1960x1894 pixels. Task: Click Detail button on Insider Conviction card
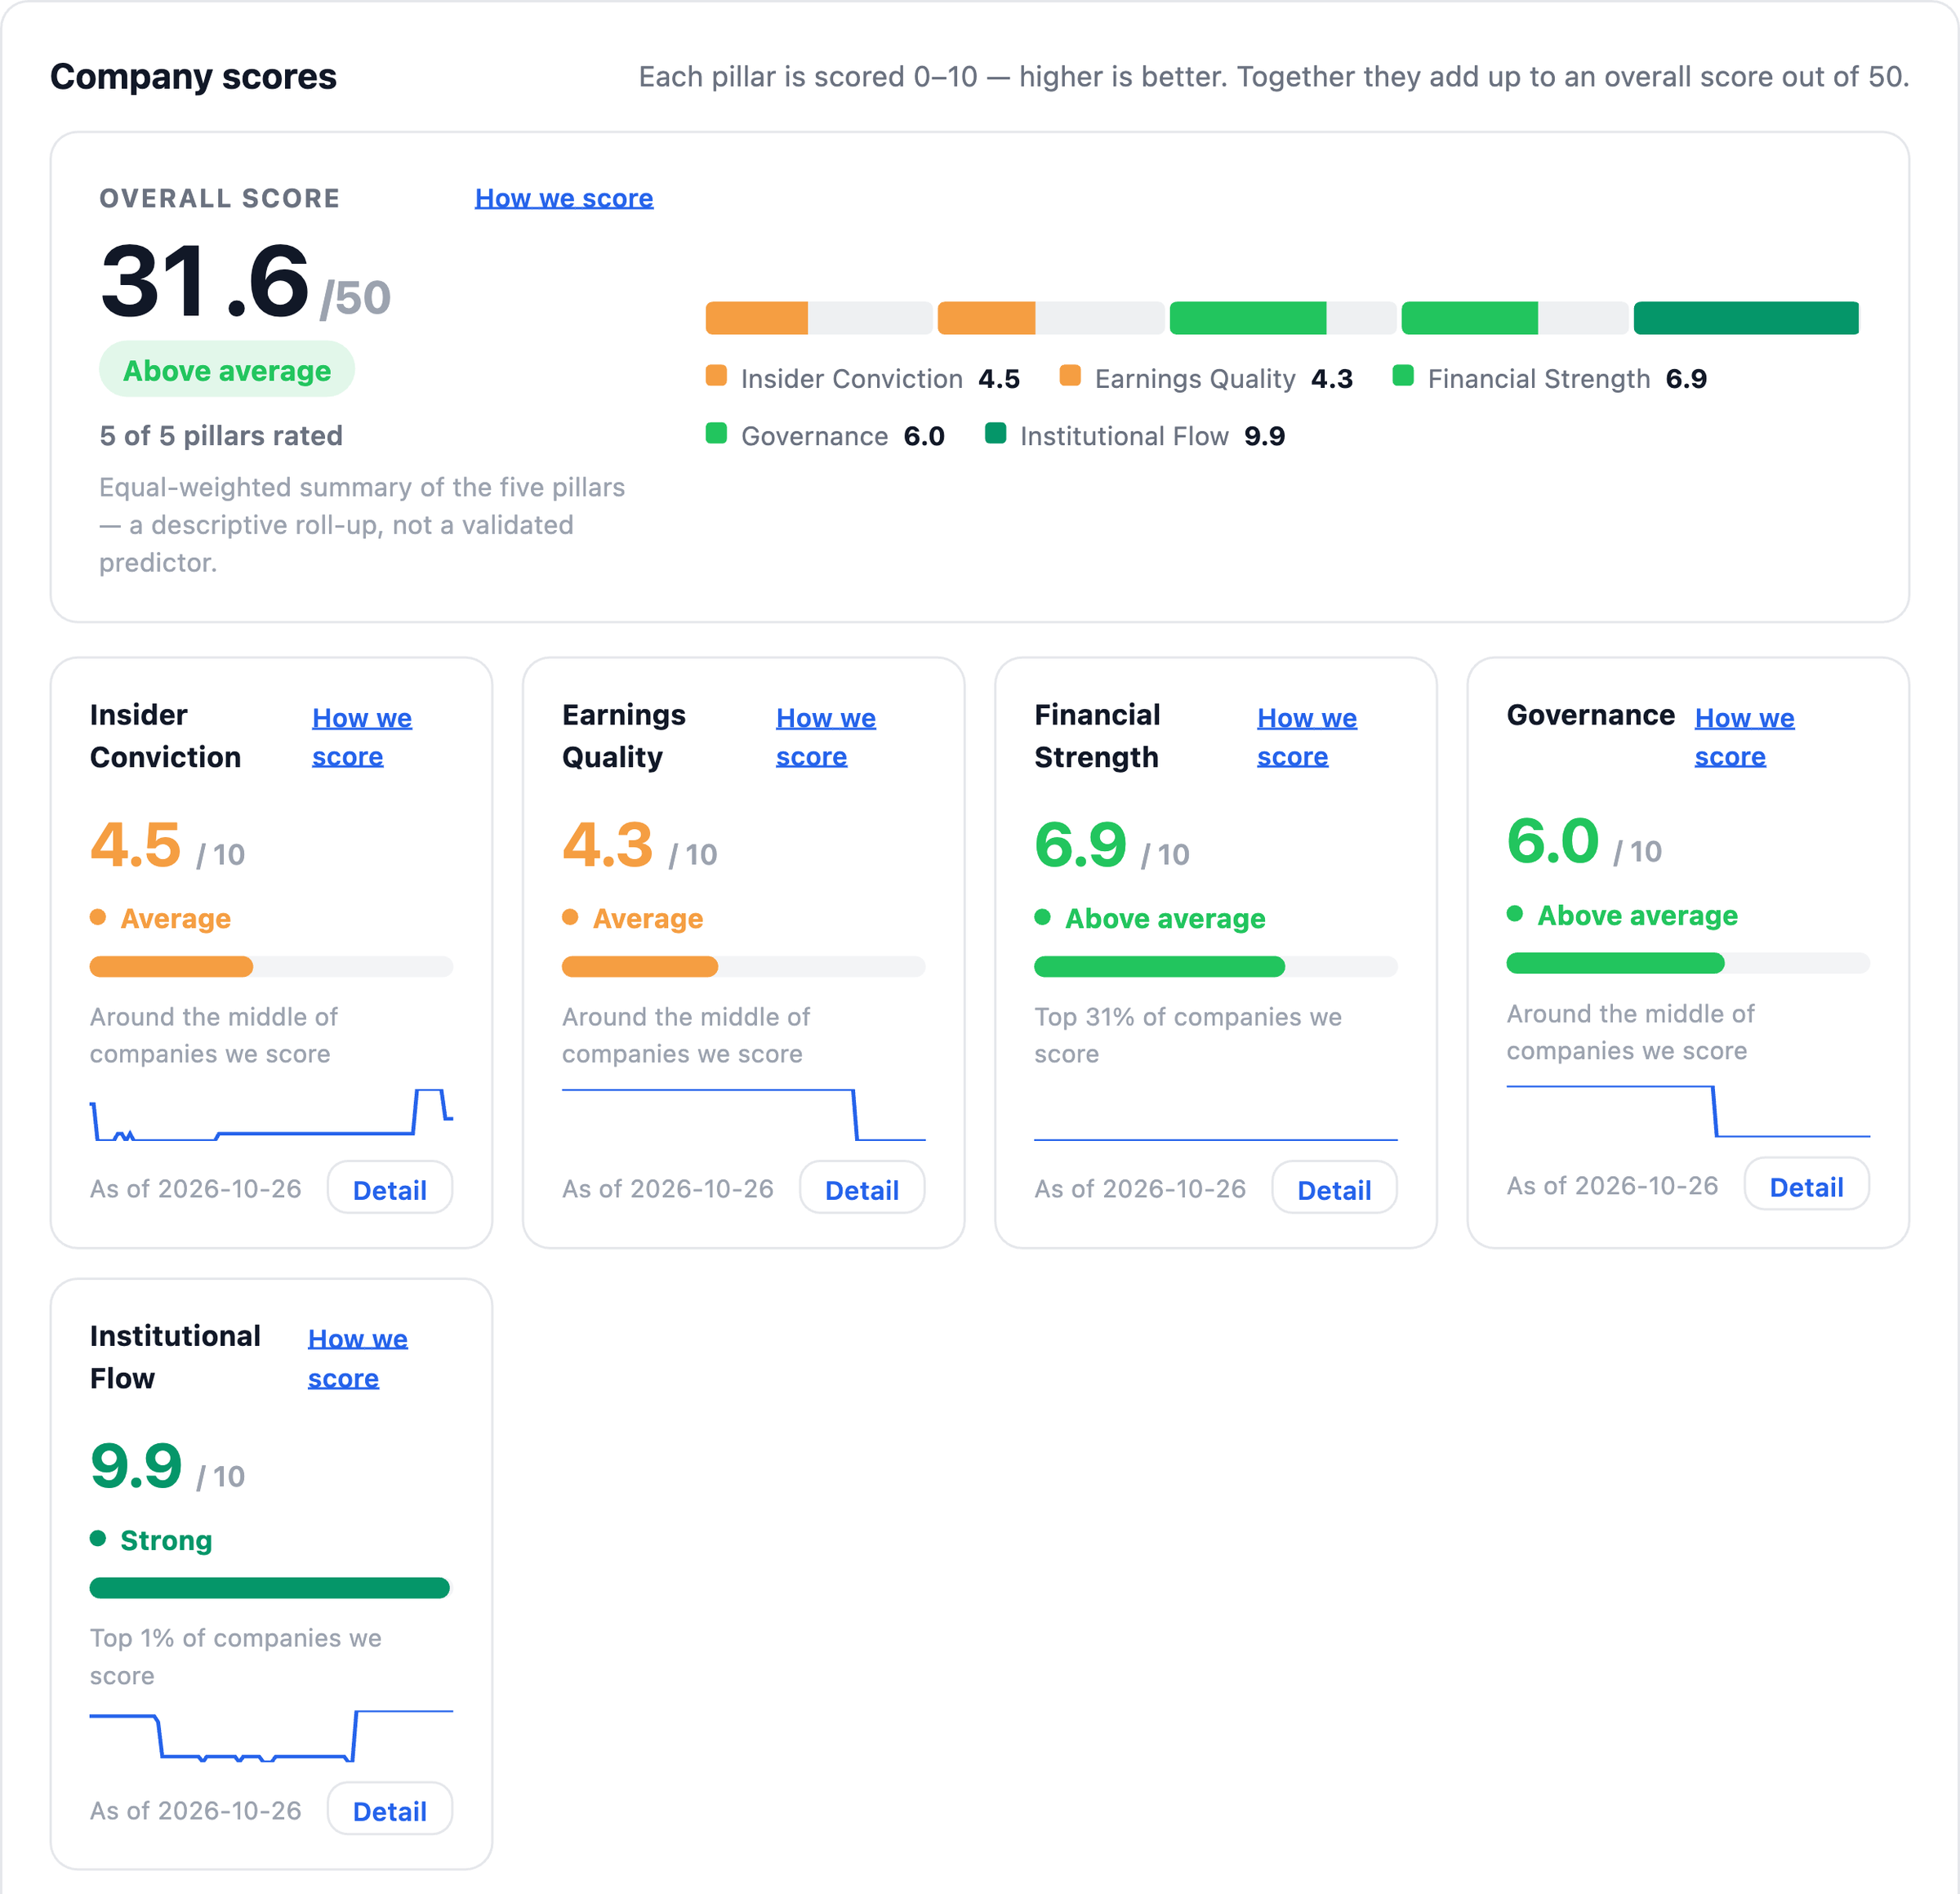390,1189
